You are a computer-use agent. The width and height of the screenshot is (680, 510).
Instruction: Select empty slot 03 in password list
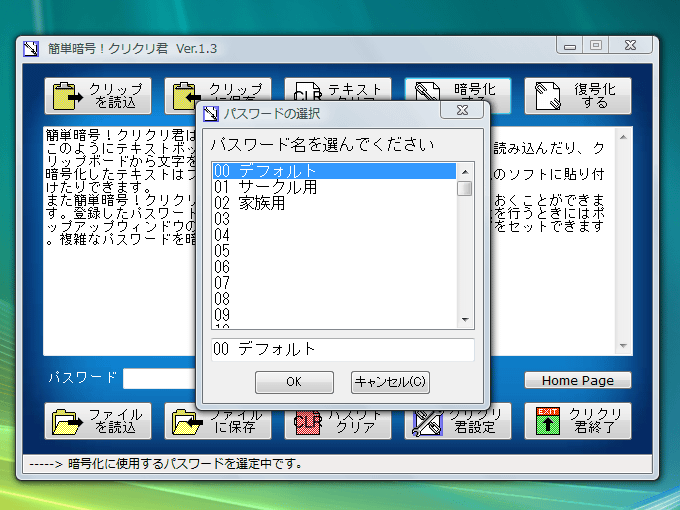(334, 219)
